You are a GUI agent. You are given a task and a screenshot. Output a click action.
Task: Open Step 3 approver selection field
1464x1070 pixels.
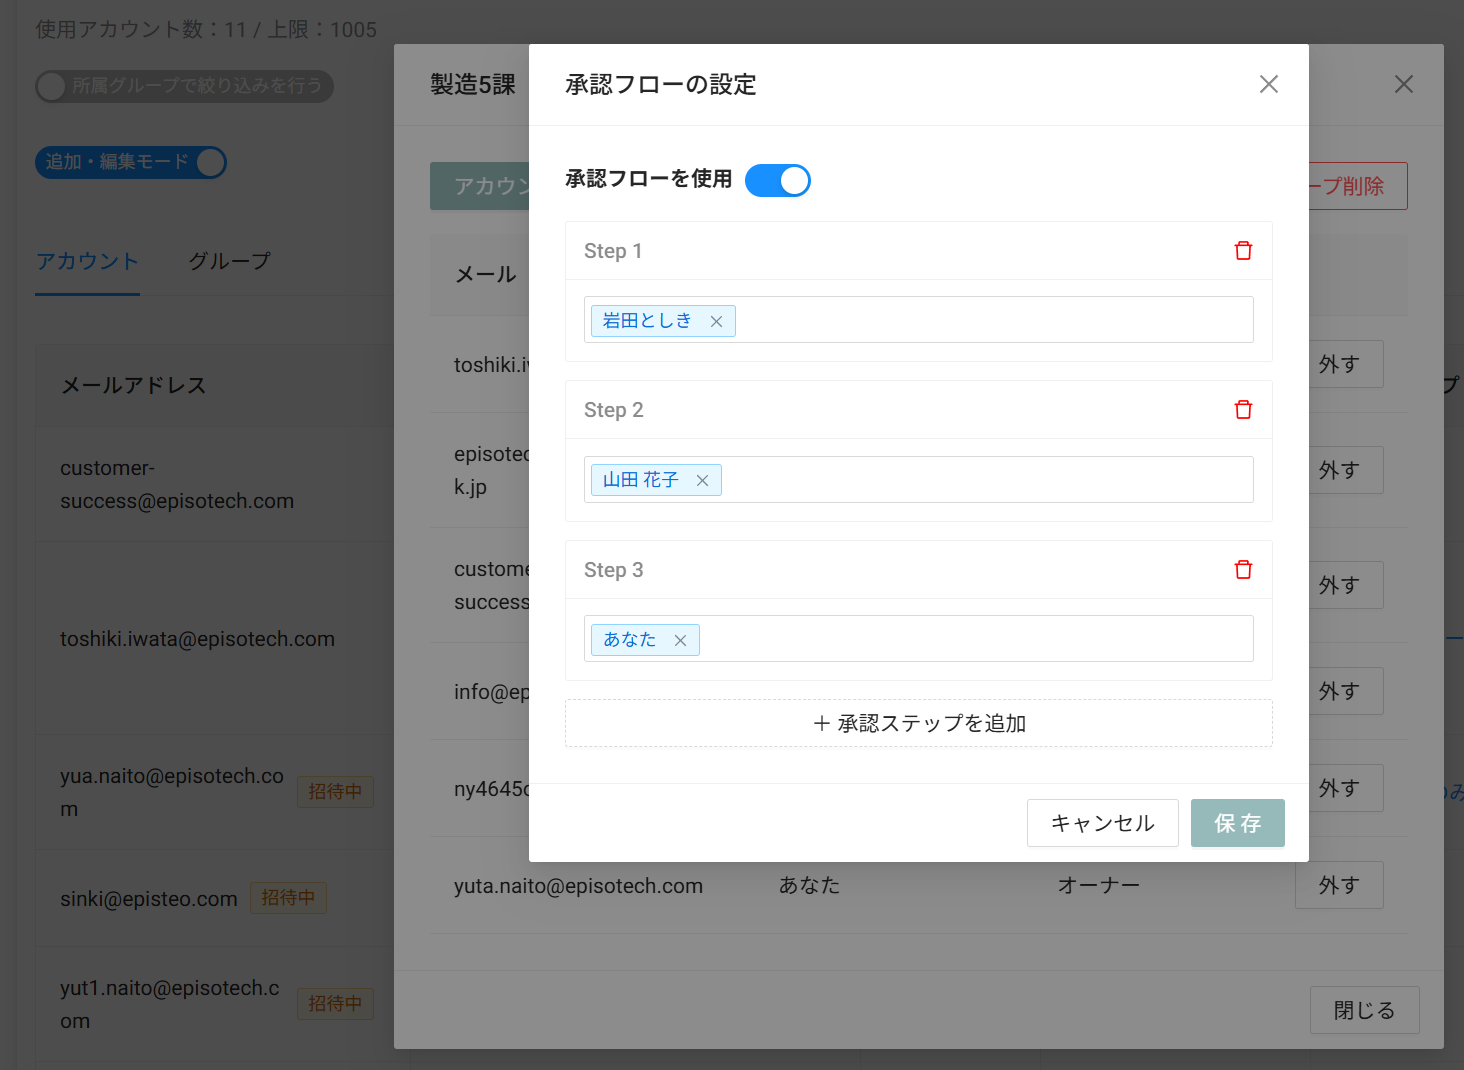[975, 640]
